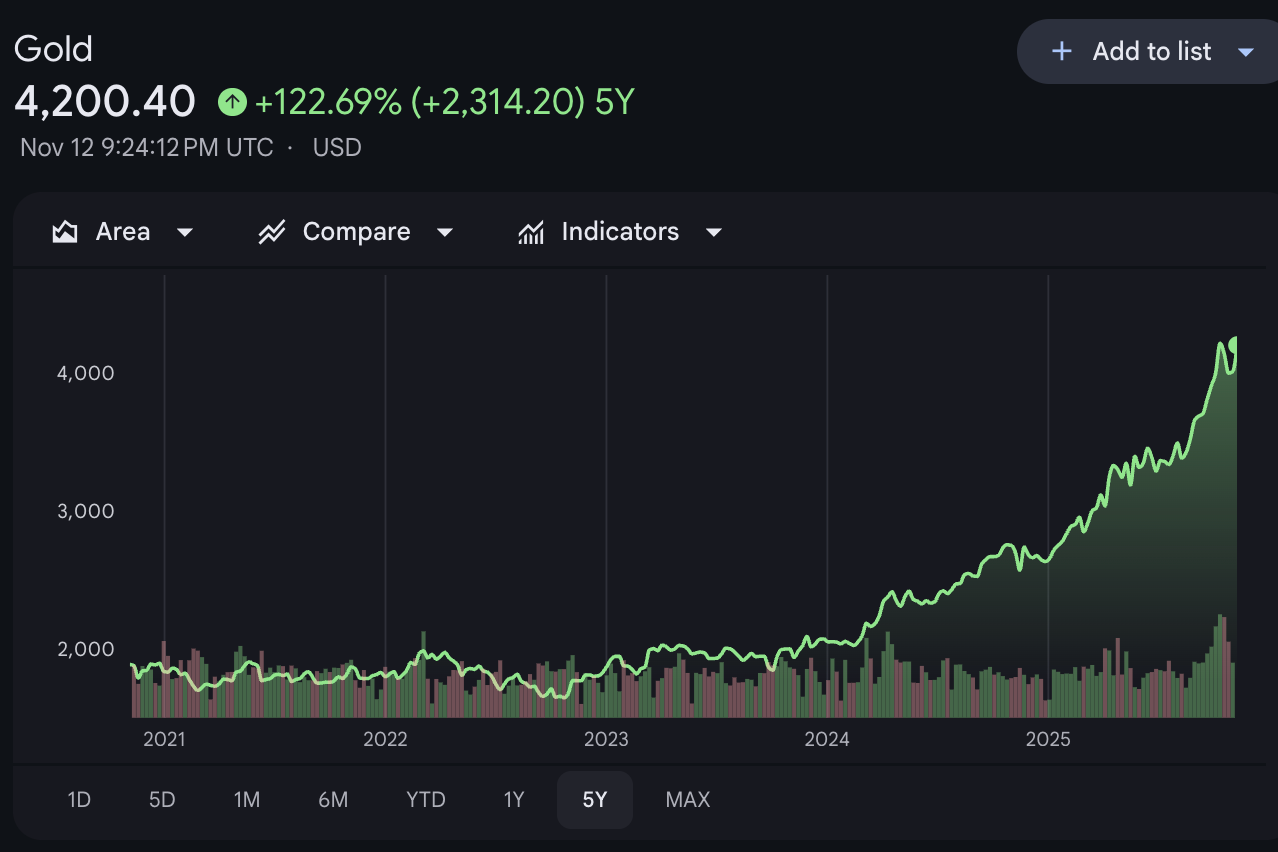Click the Compare lines icon

click(271, 232)
